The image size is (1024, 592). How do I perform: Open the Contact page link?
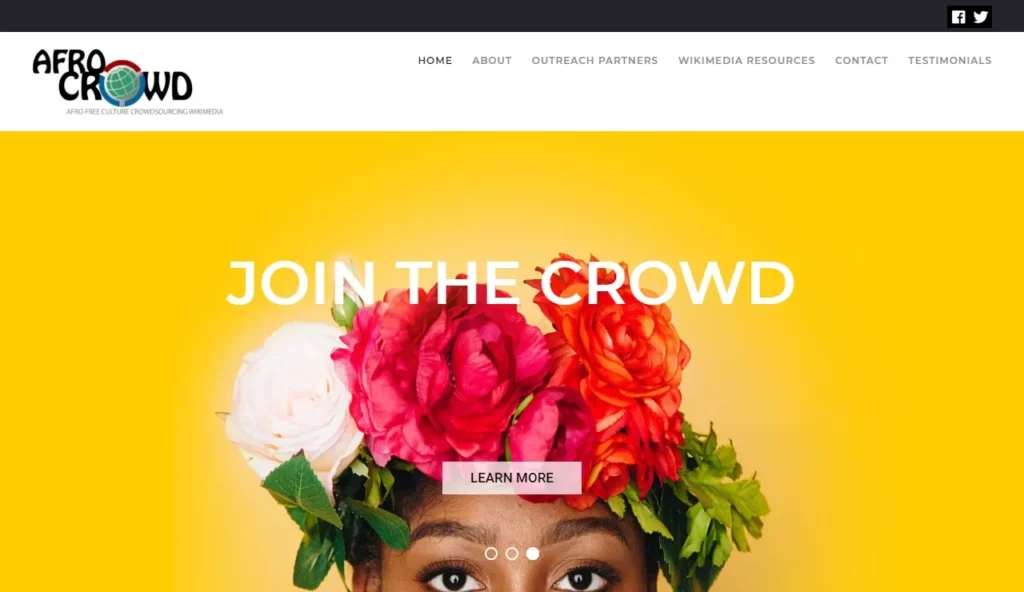(x=861, y=60)
